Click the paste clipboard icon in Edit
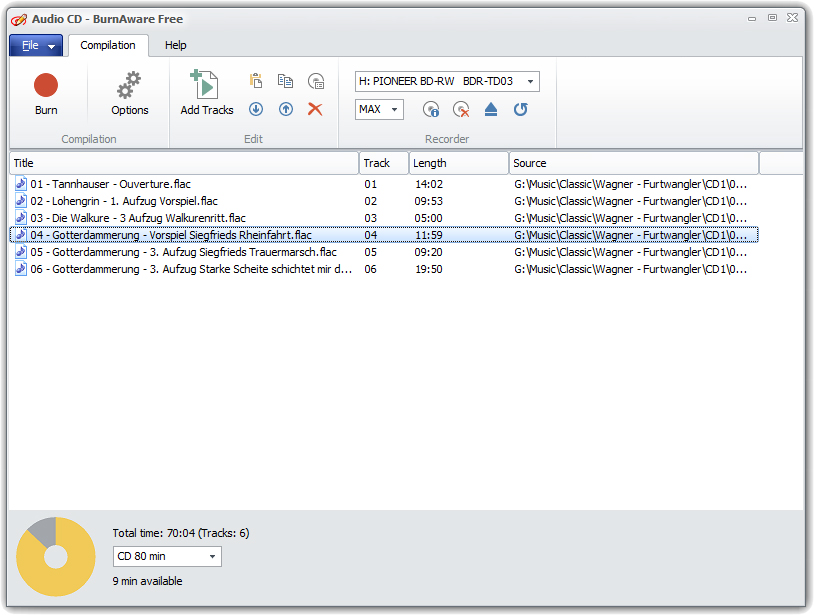Screen dimensions: 814x615 click(x=256, y=82)
